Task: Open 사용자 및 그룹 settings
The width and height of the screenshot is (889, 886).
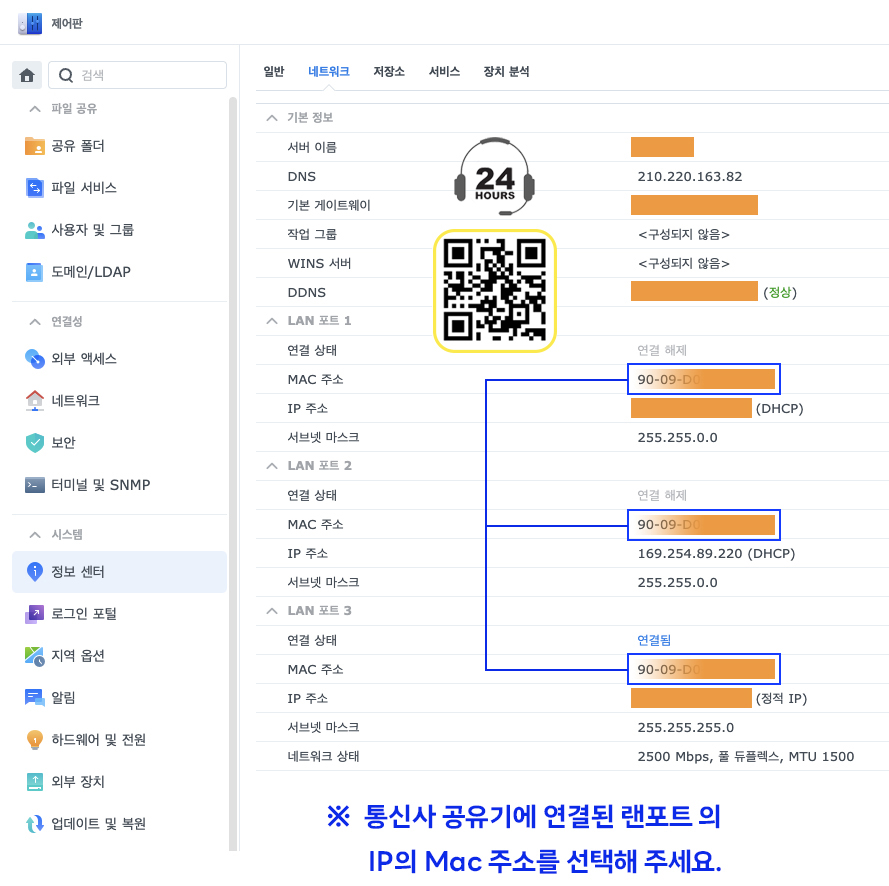Action: 120,230
